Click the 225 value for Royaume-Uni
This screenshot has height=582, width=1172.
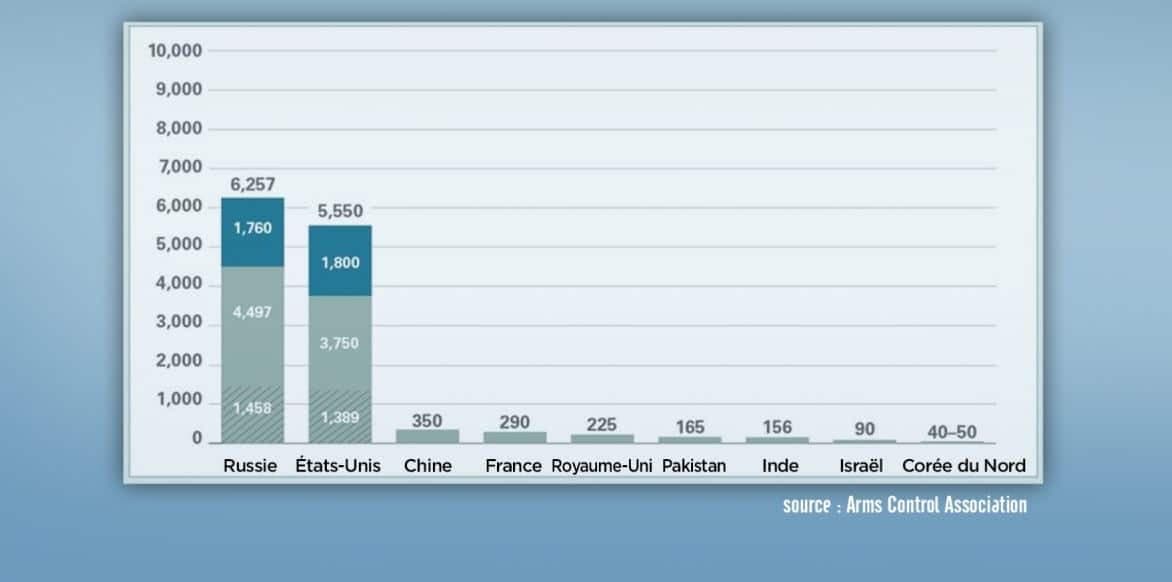[x=601, y=425]
